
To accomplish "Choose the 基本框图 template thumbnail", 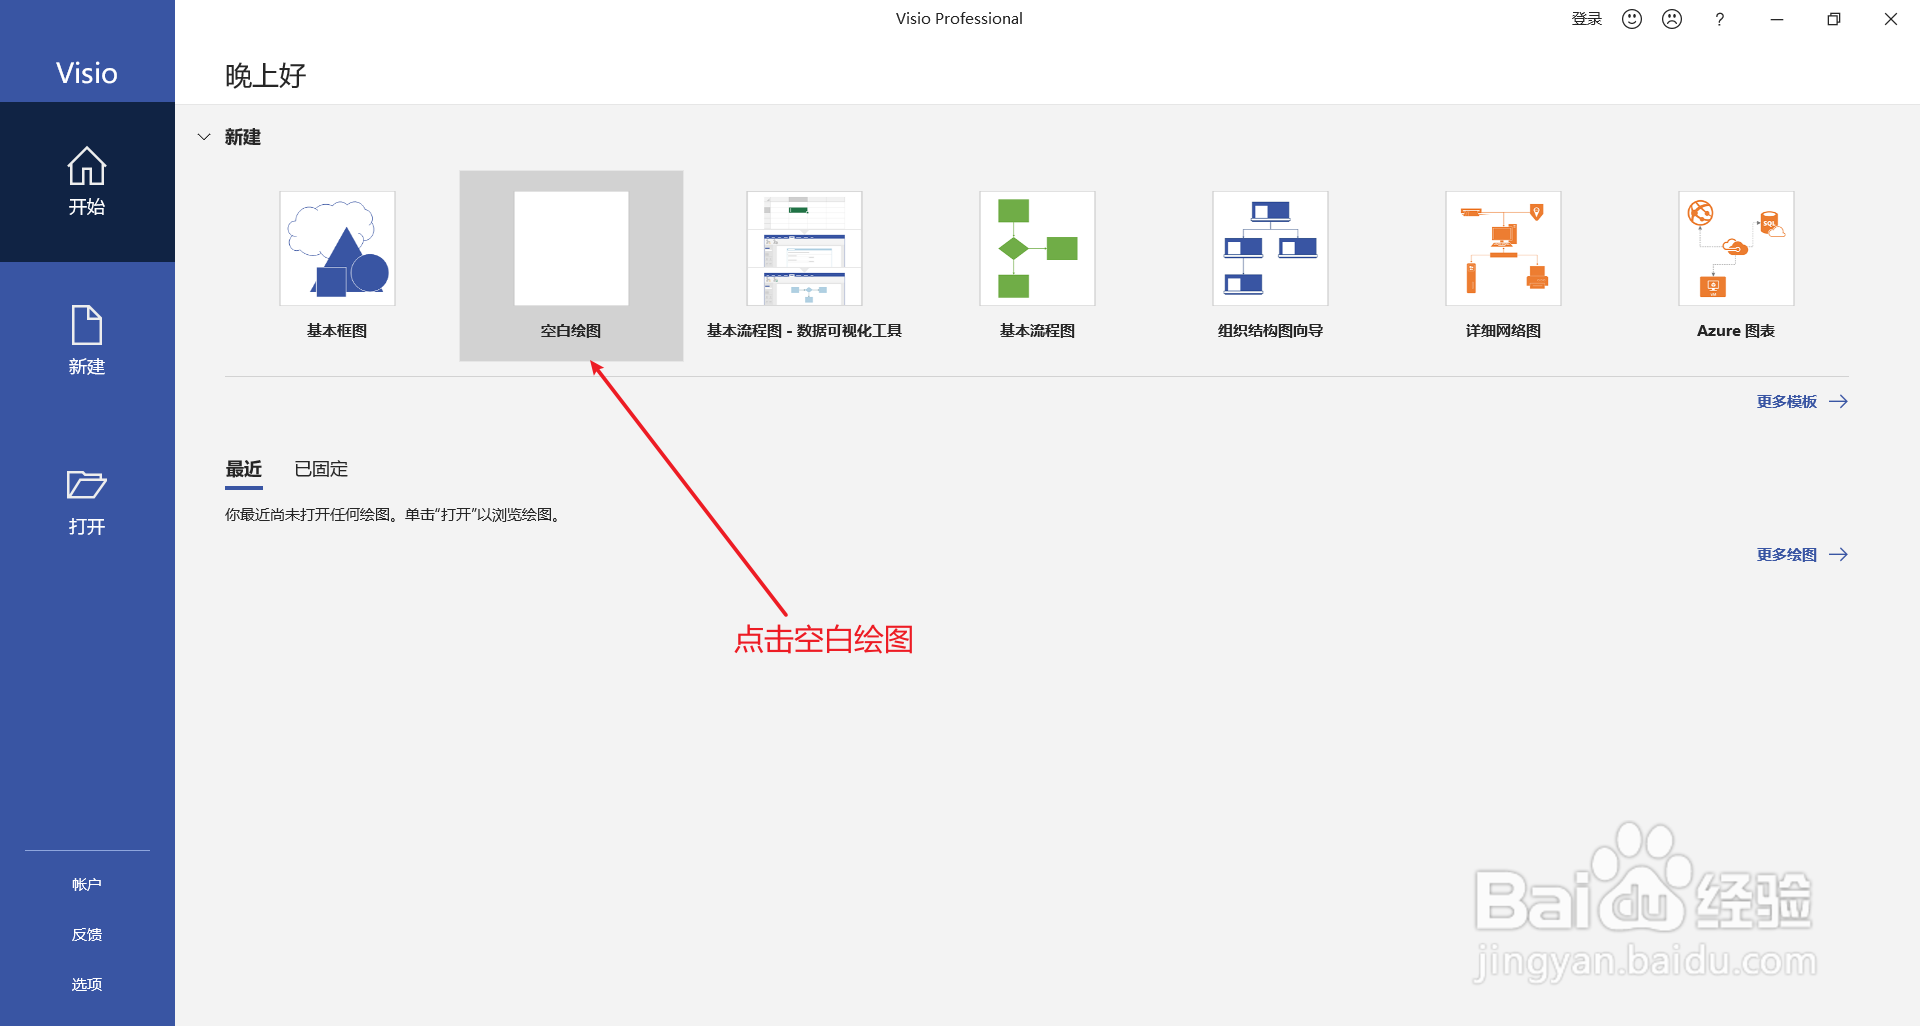I will (x=337, y=249).
